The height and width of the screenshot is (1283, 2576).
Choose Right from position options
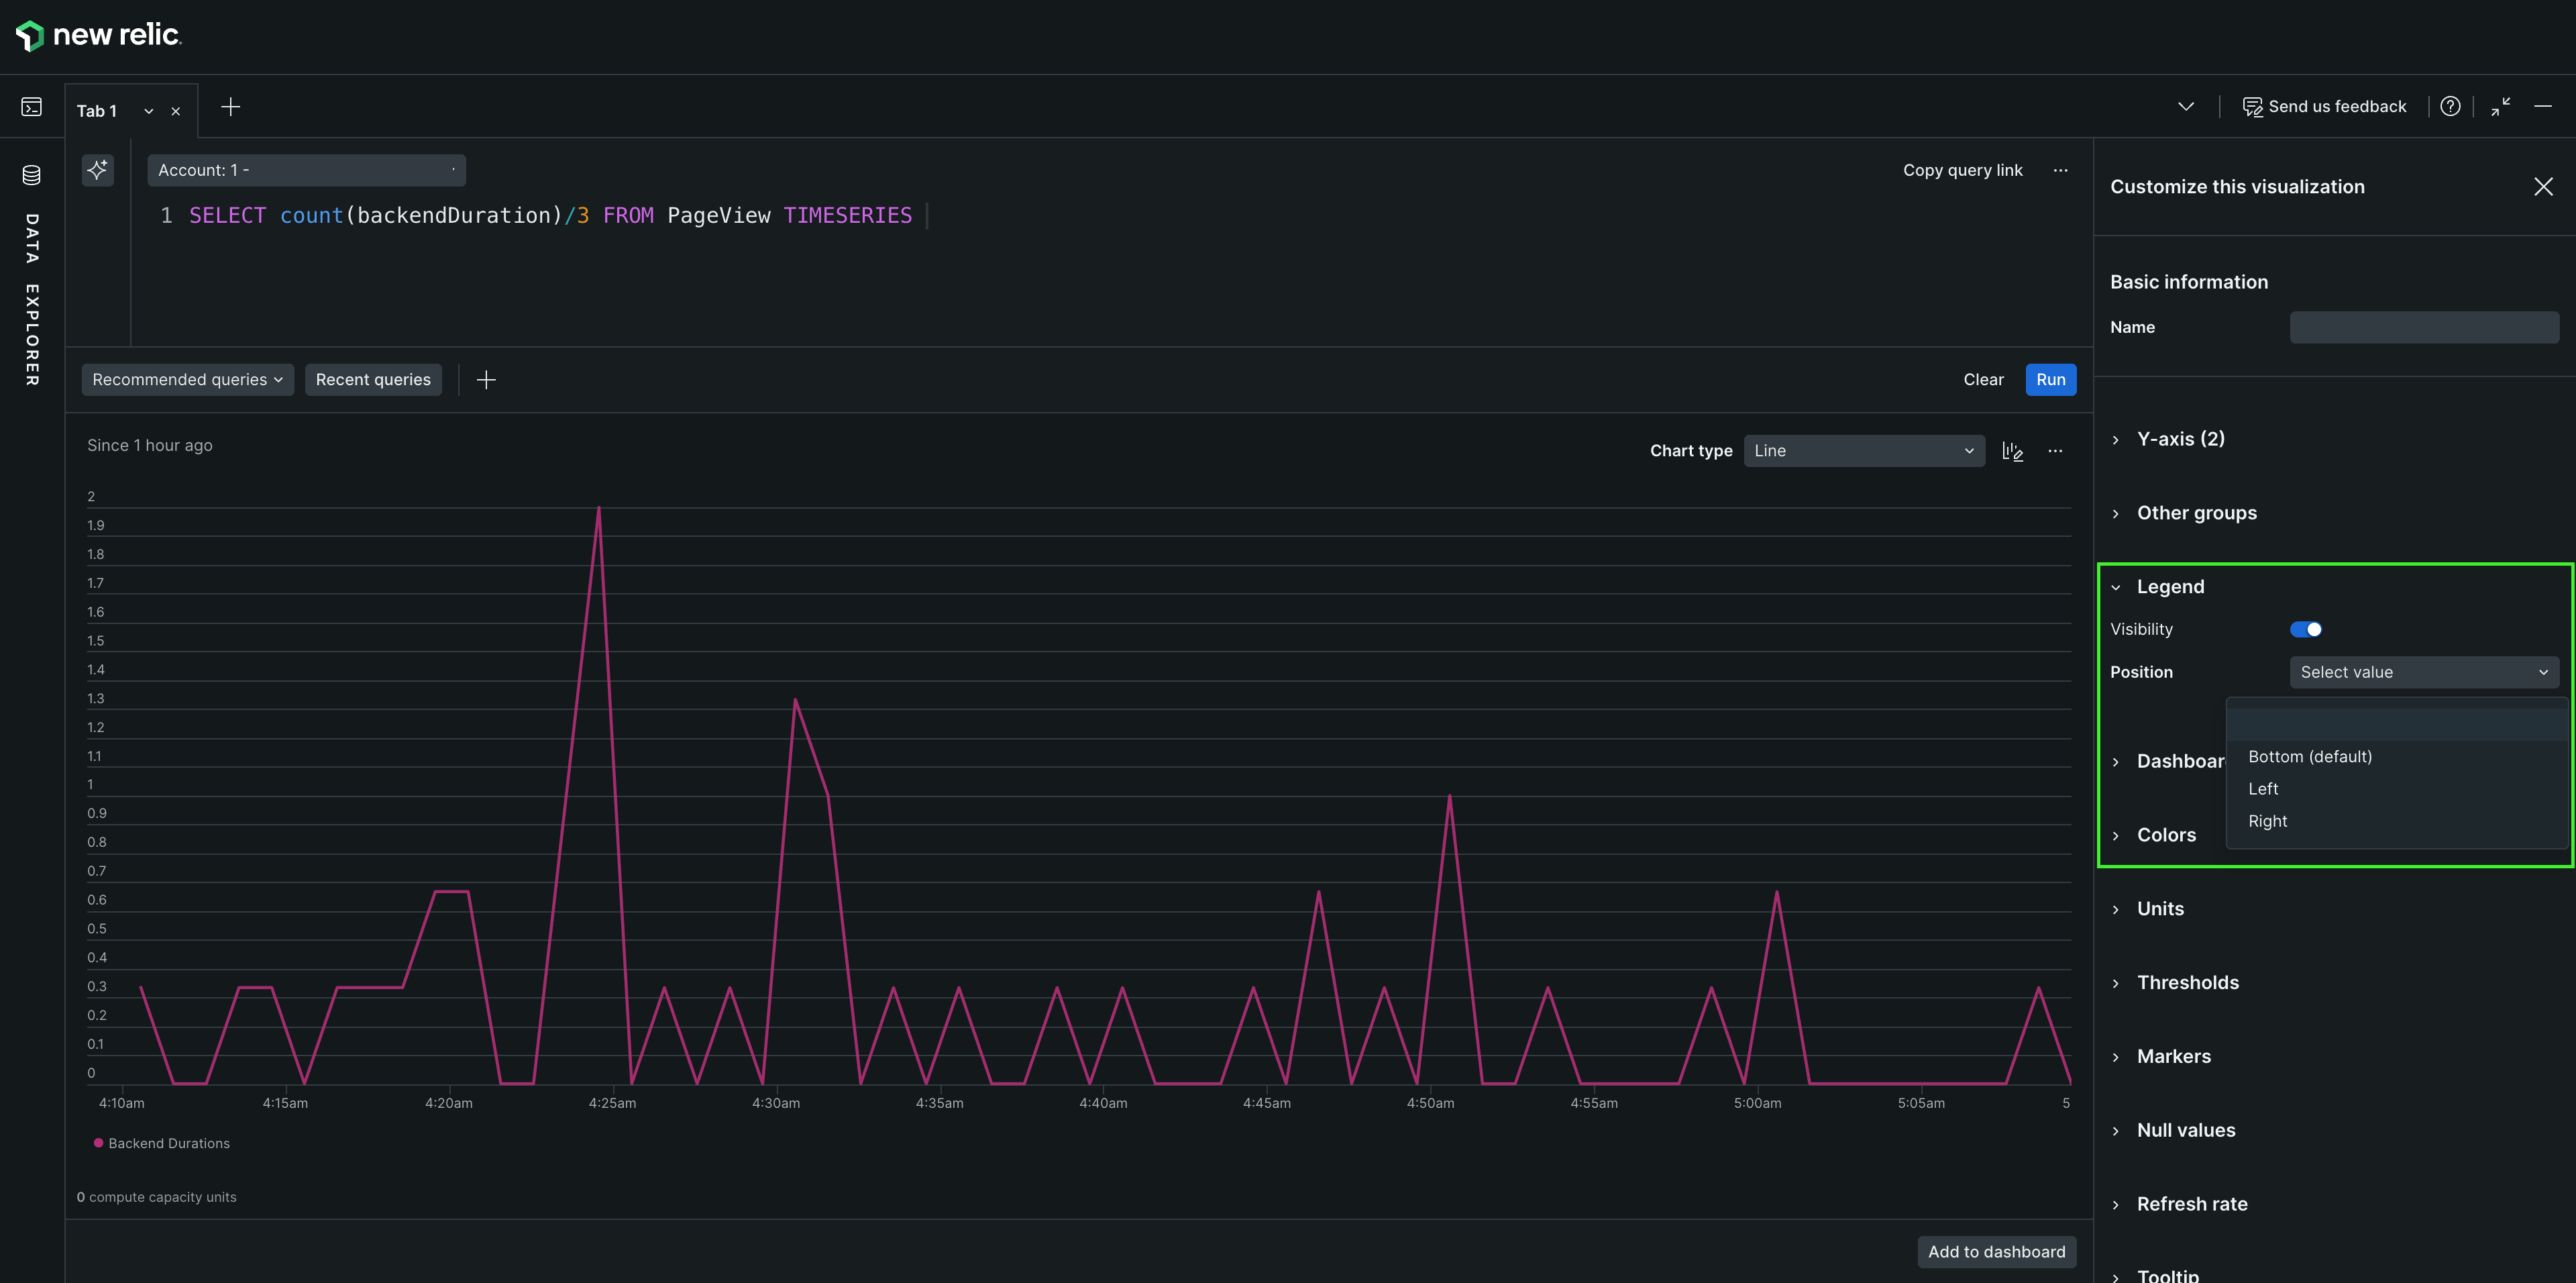click(x=2267, y=821)
